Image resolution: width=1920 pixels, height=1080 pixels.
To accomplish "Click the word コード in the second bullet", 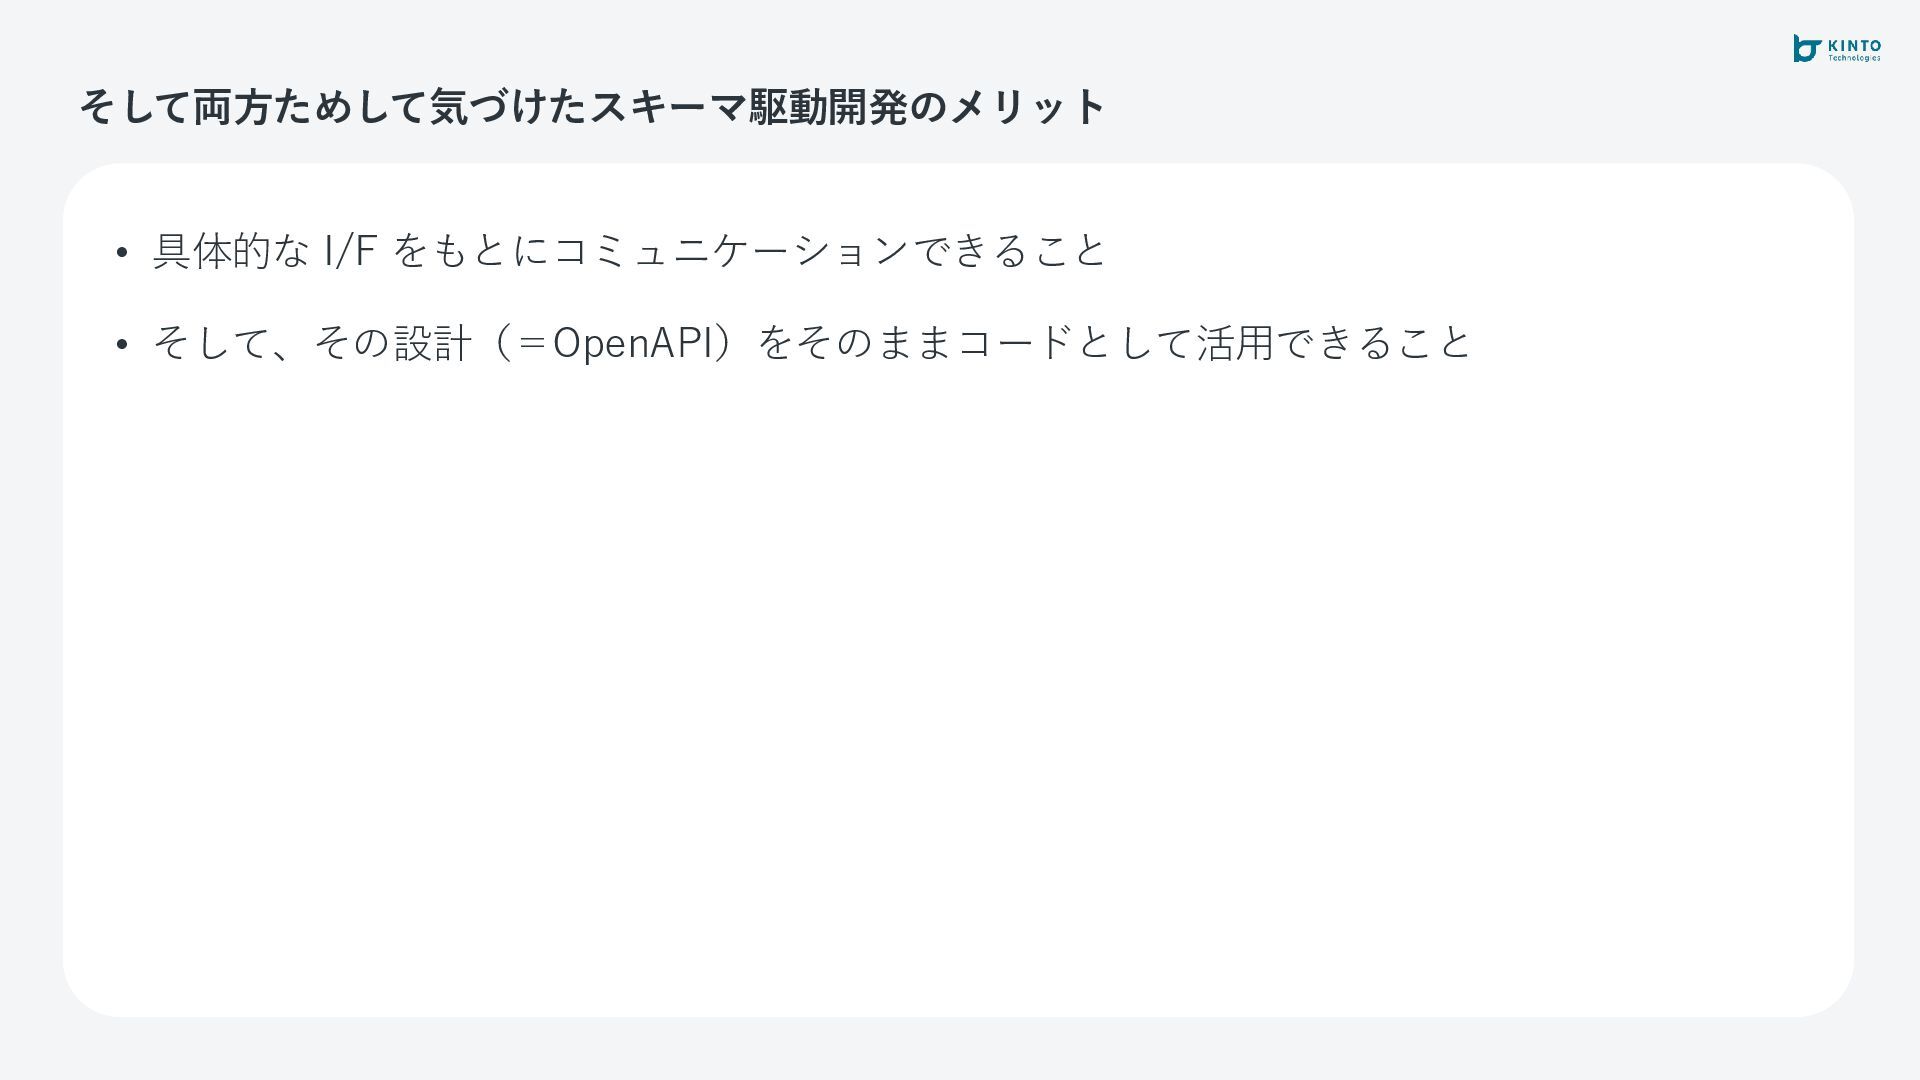I will click(x=1015, y=343).
